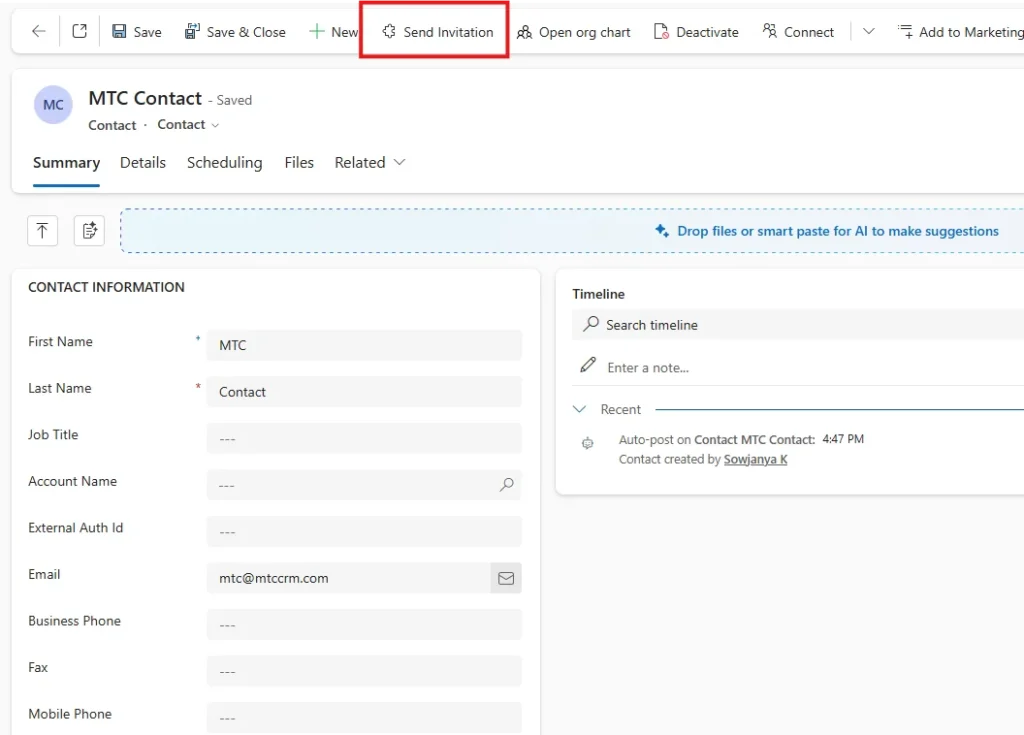Click the MTC Contact record title
This screenshot has width=1024, height=735.
point(145,99)
